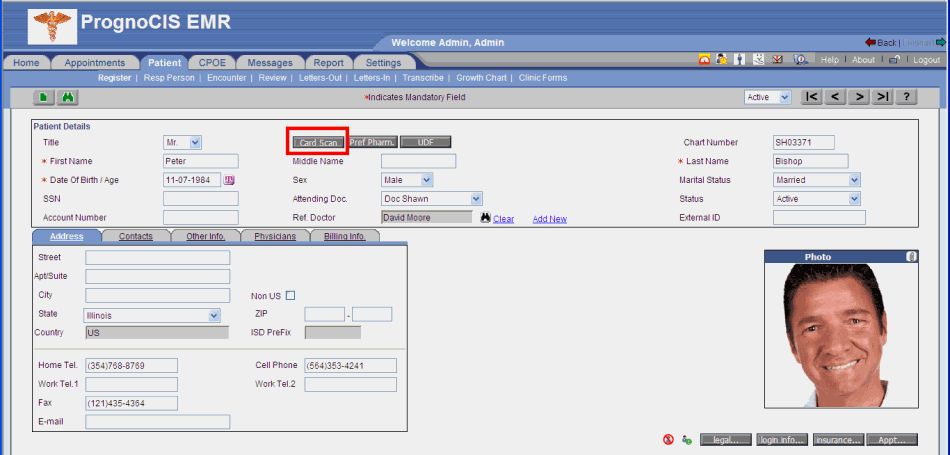Image resolution: width=950 pixels, height=455 pixels.
Task: Click binoculars icon next to Ref. Doctor
Action: click(485, 218)
